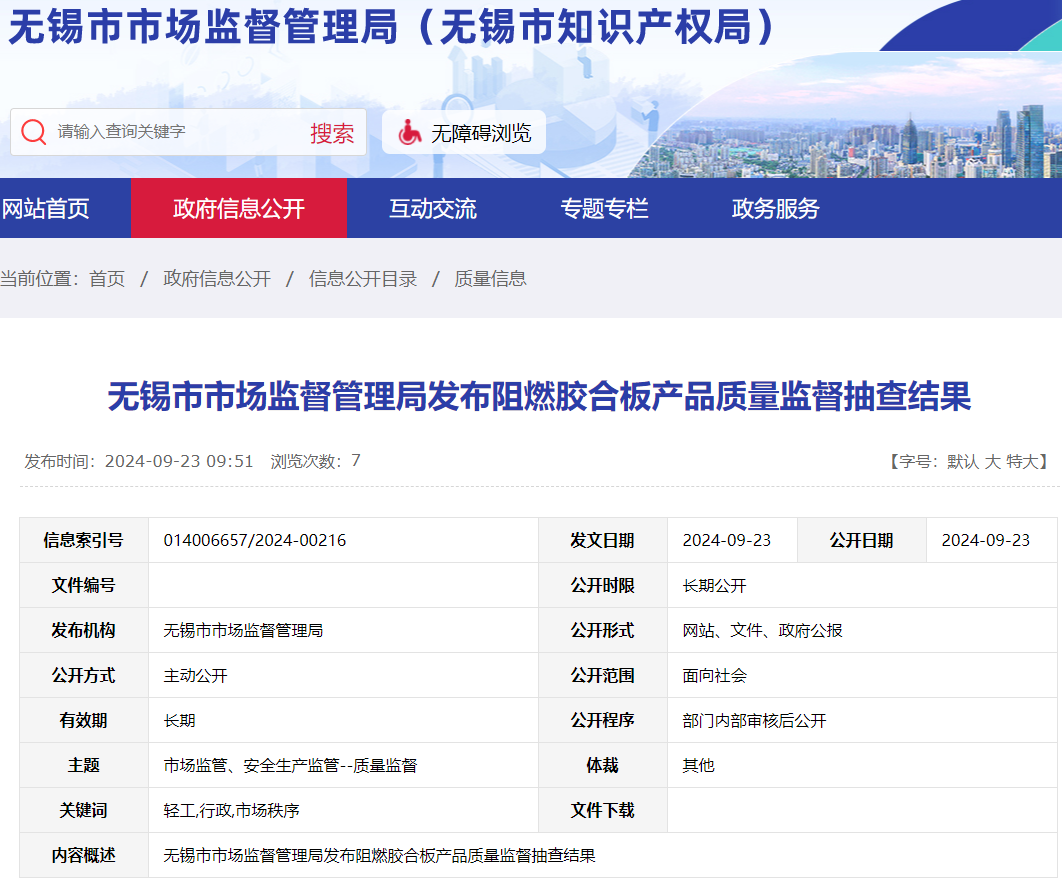
Task: Click 政府信息公开 in the breadcrumb
Action: tap(217, 279)
